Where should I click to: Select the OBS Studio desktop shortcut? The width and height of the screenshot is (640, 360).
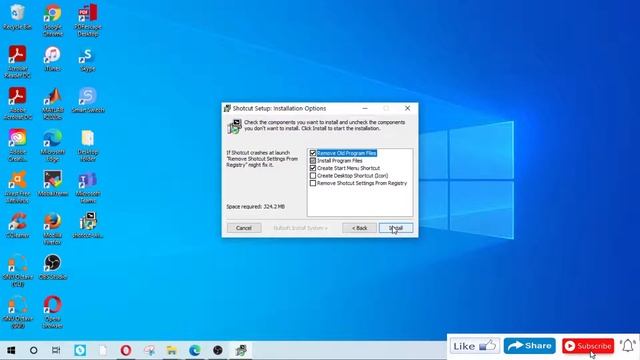point(53,267)
